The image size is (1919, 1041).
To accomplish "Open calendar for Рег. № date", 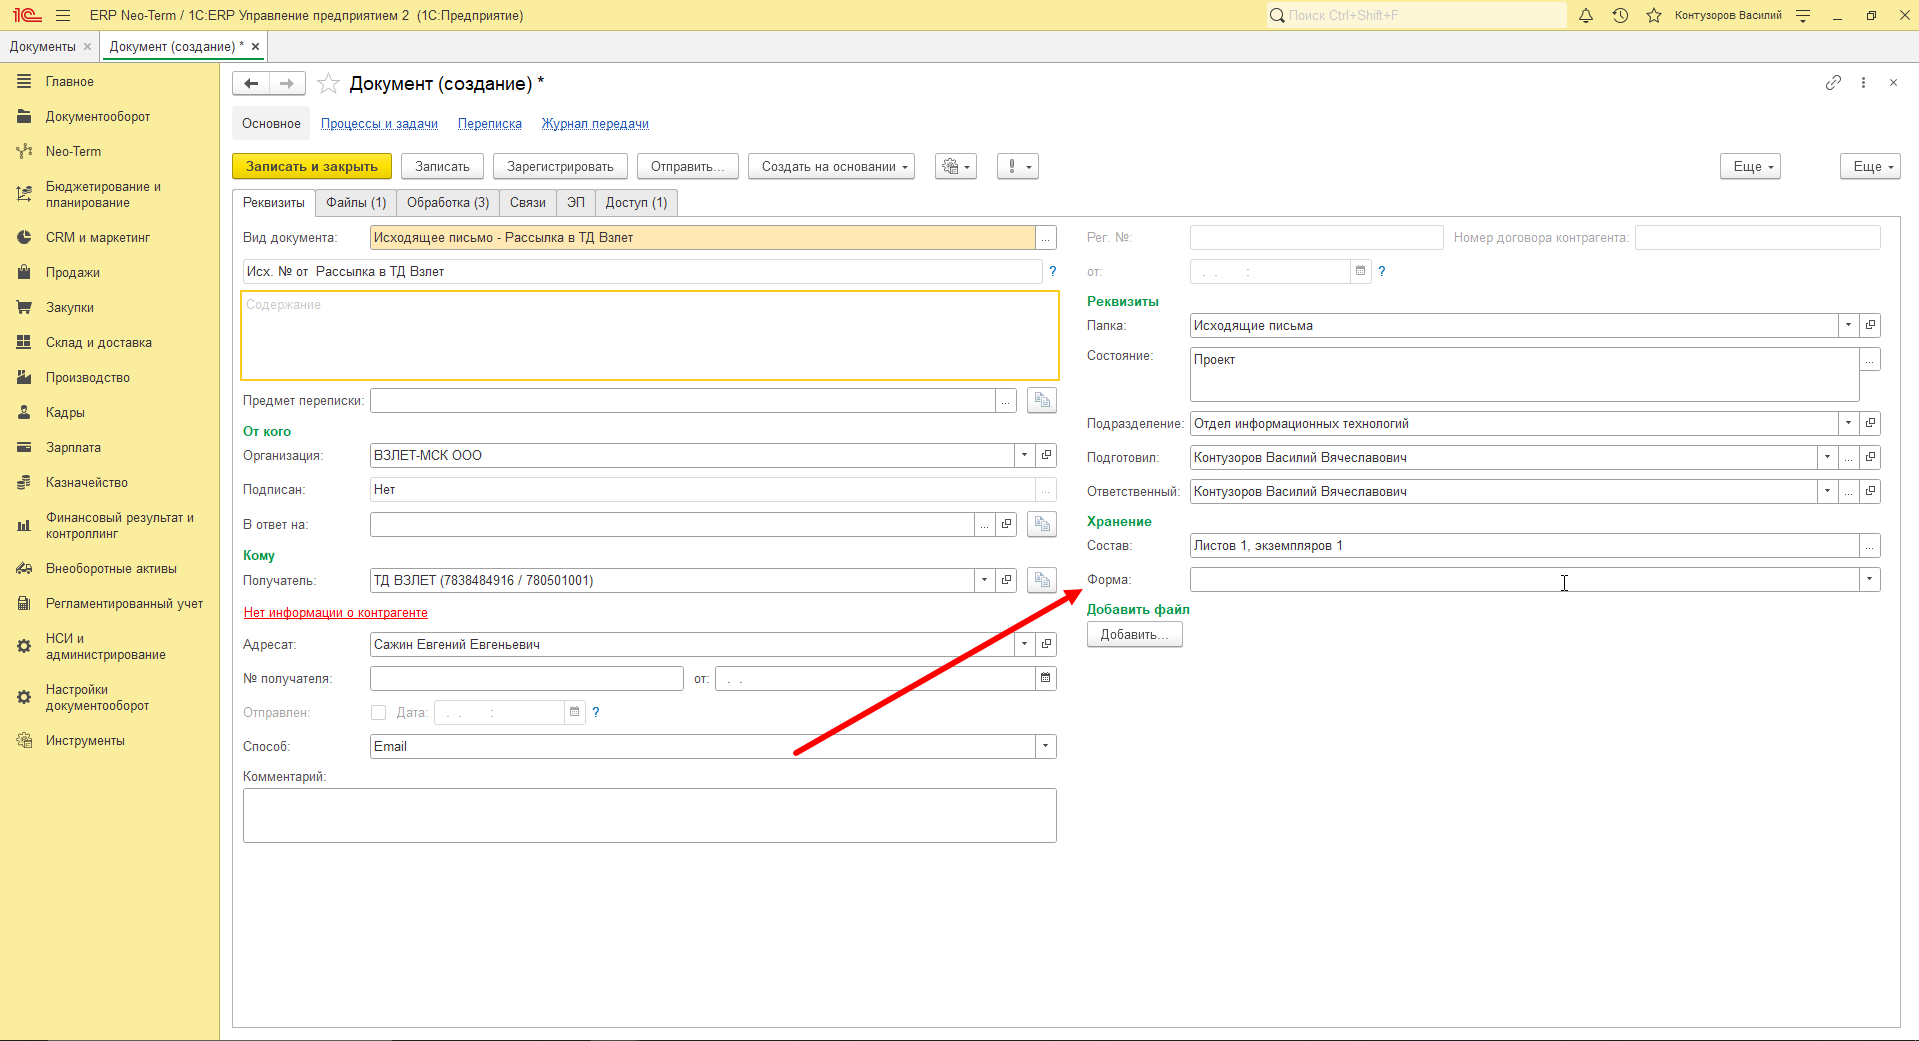I will pos(1360,271).
